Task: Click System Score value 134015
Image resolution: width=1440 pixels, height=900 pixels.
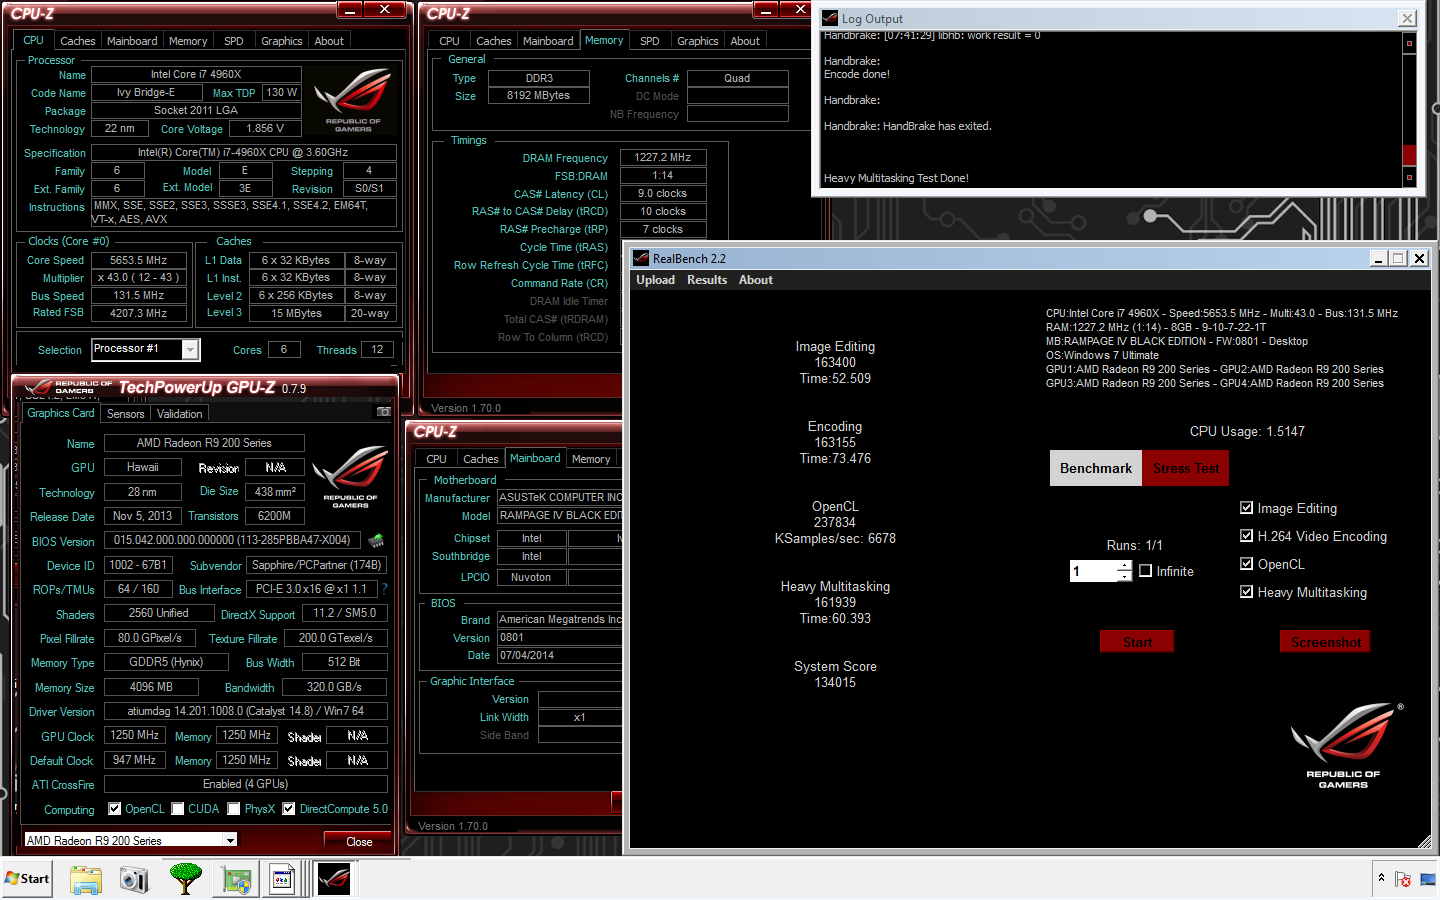Action: (835, 682)
